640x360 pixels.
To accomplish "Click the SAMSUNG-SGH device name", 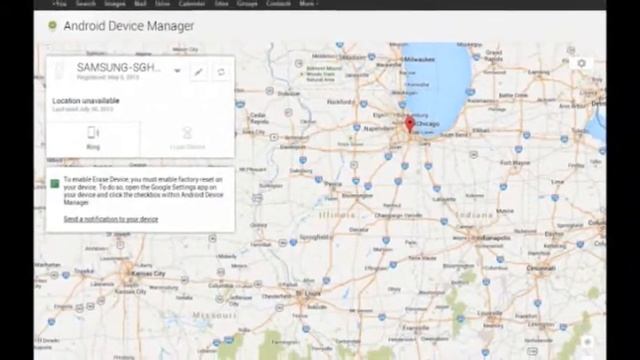I will tap(119, 67).
